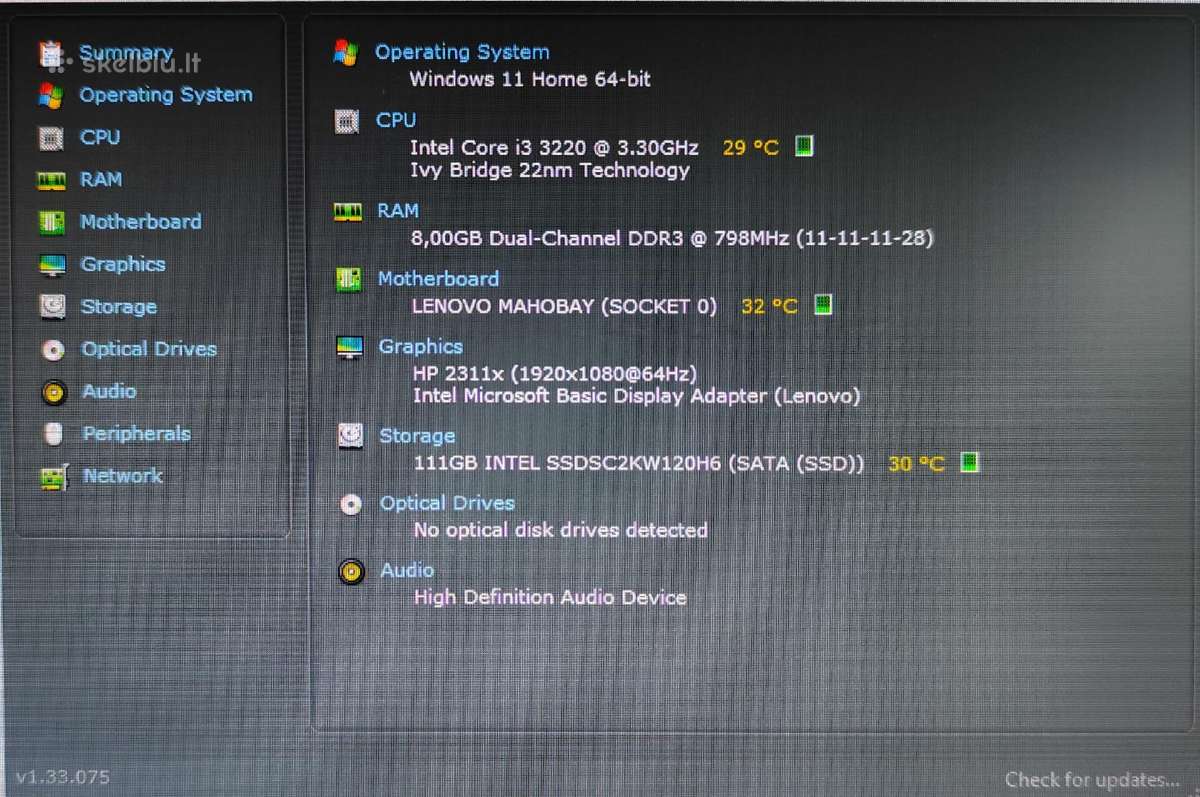
Task: Click the 29 °C CPU temperature value
Action: (751, 147)
